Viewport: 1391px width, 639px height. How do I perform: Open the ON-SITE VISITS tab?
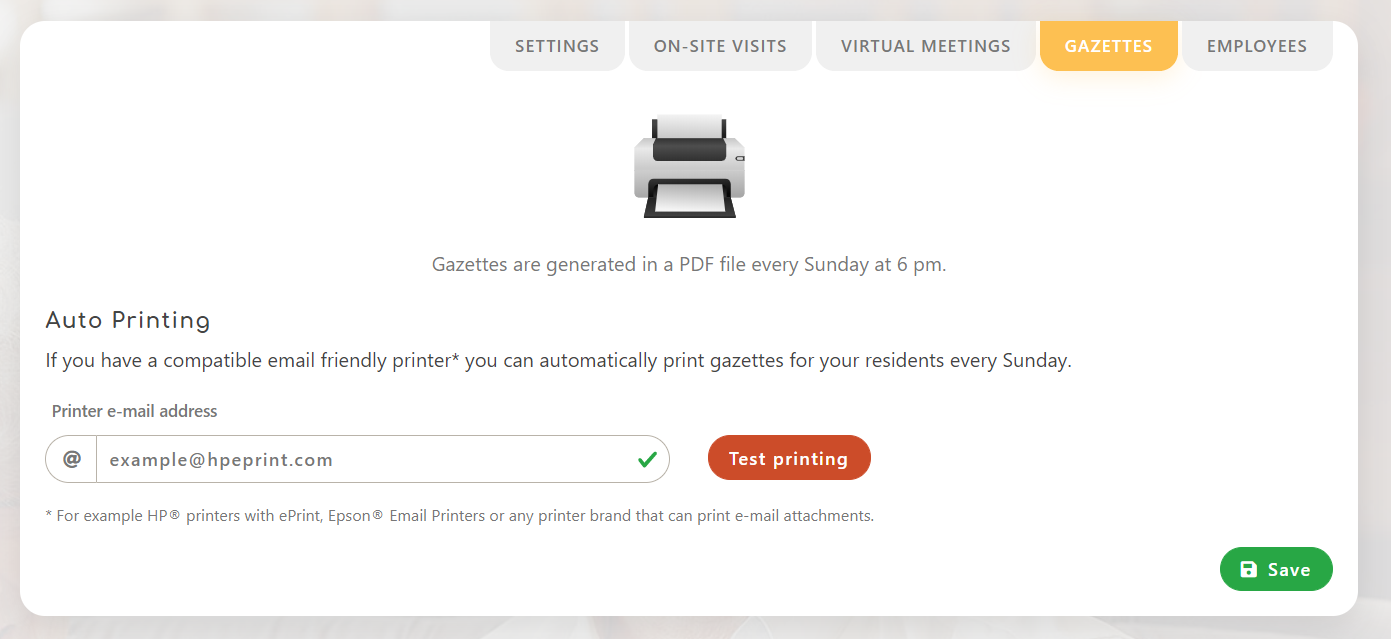[719, 45]
